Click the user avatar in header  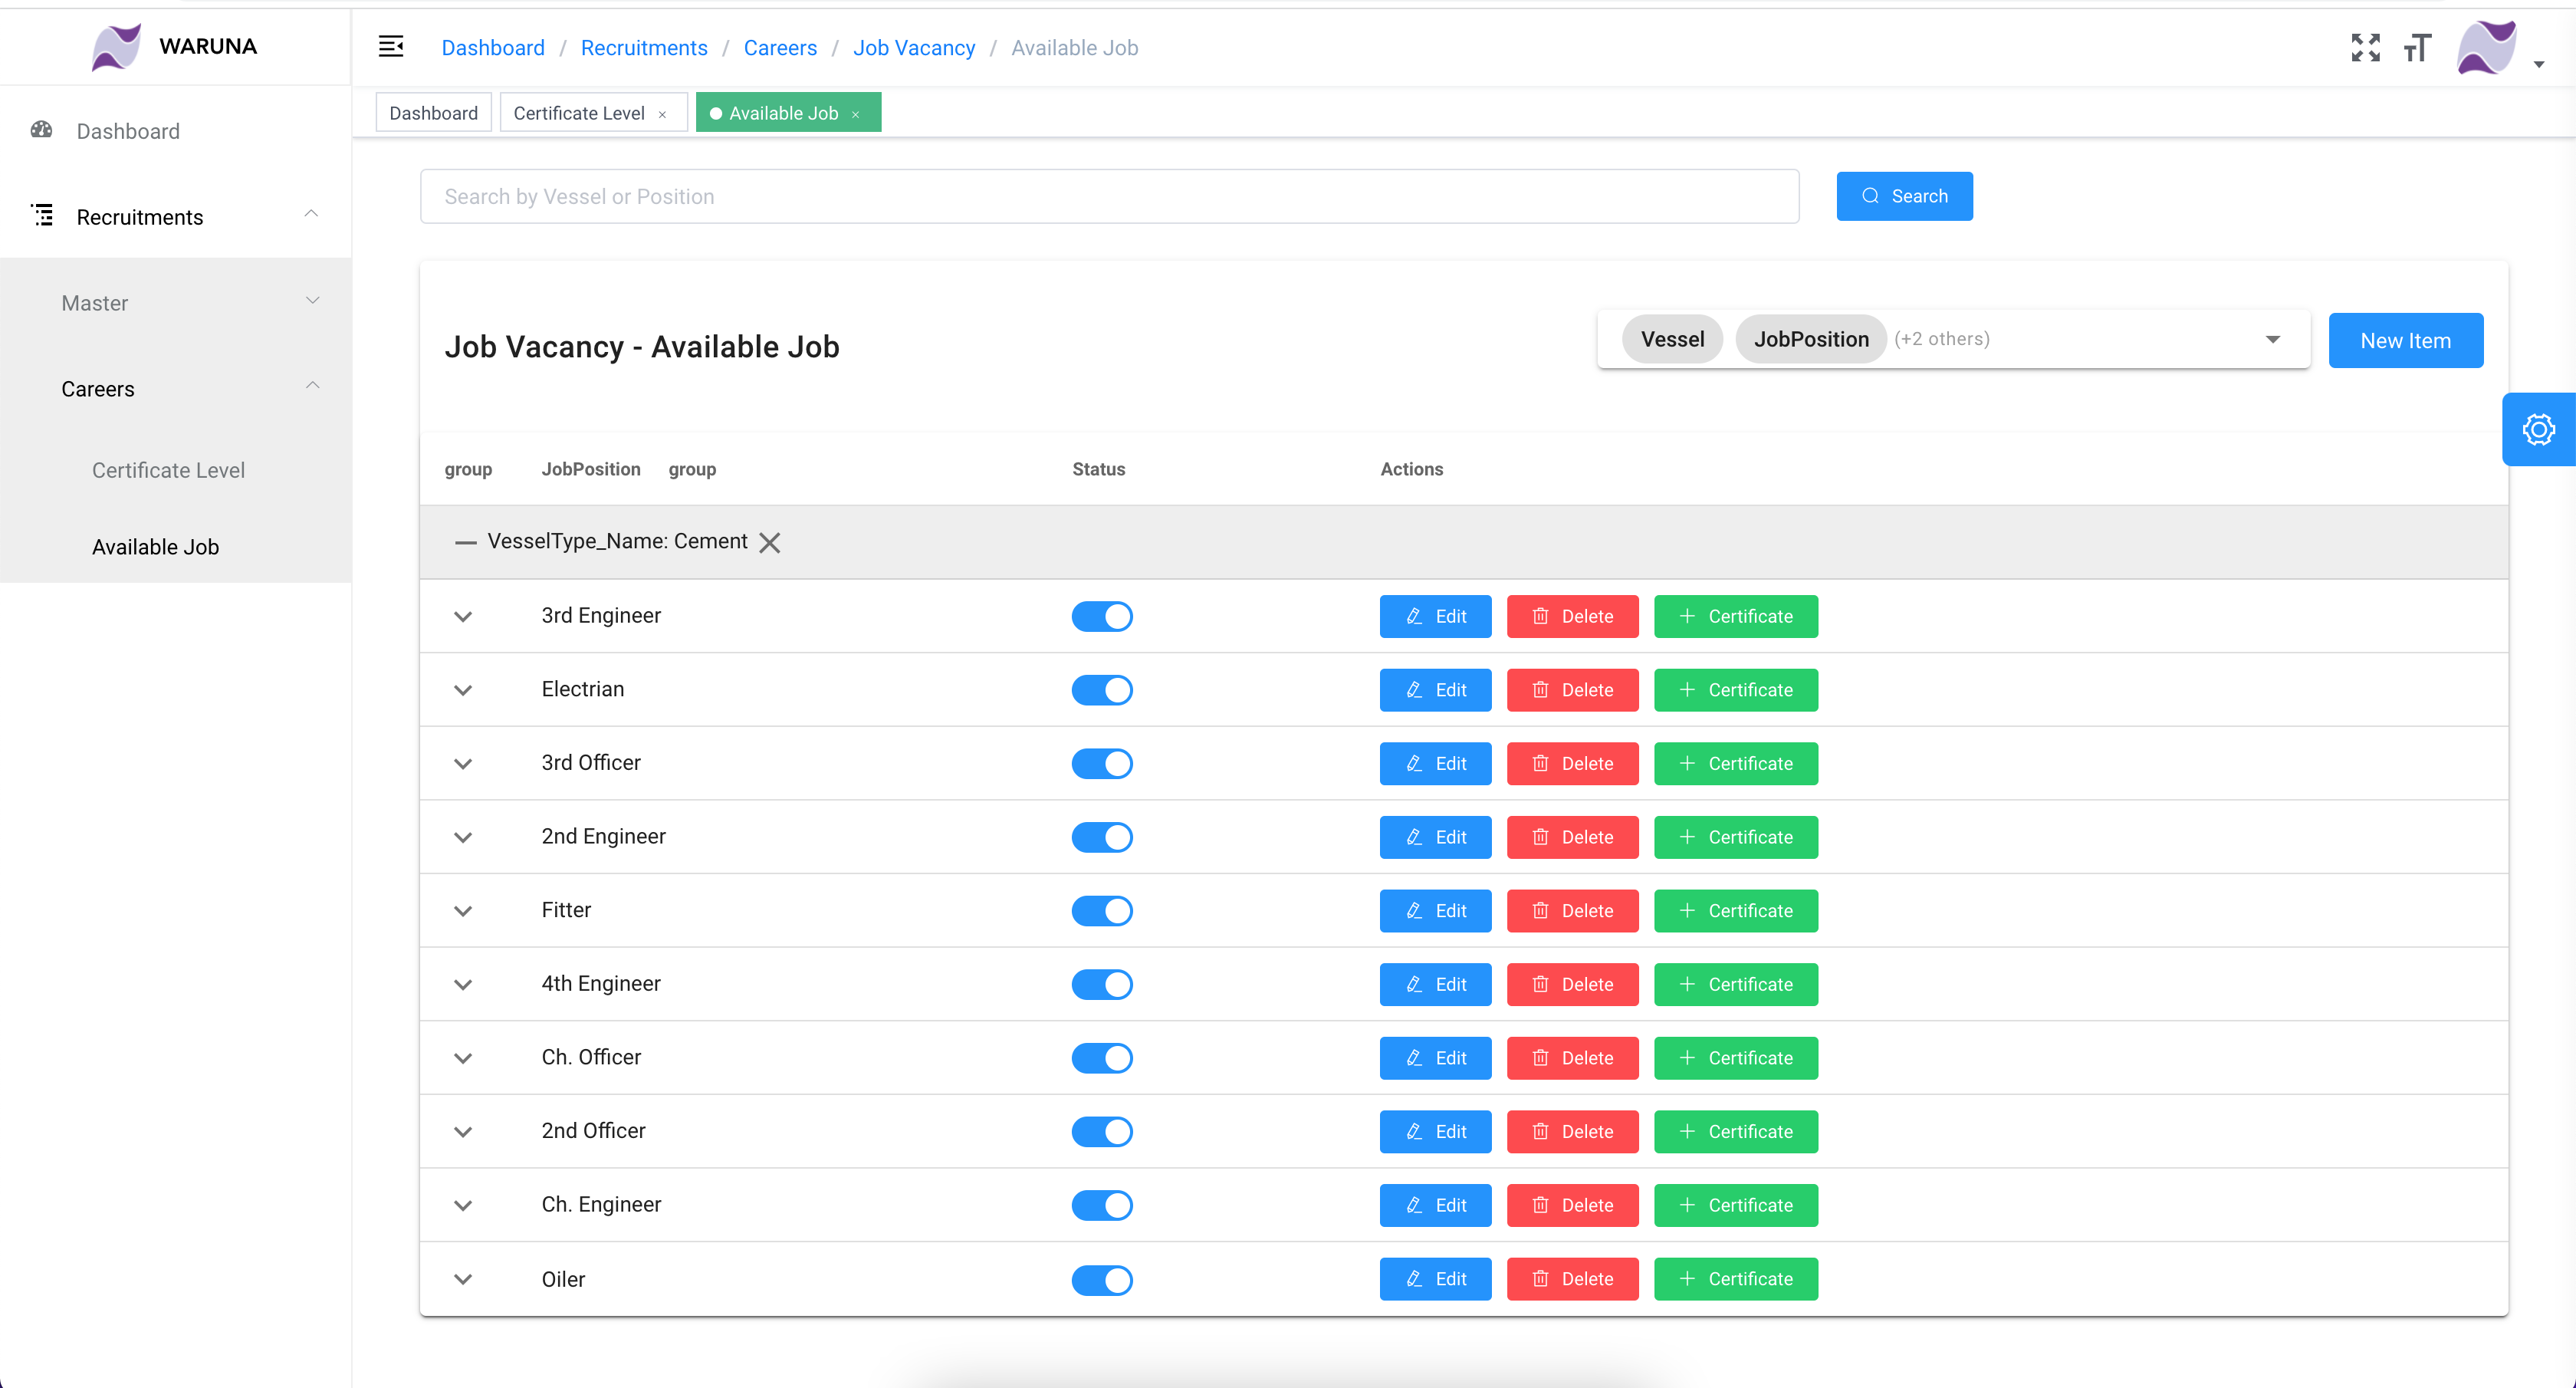tap(2487, 47)
